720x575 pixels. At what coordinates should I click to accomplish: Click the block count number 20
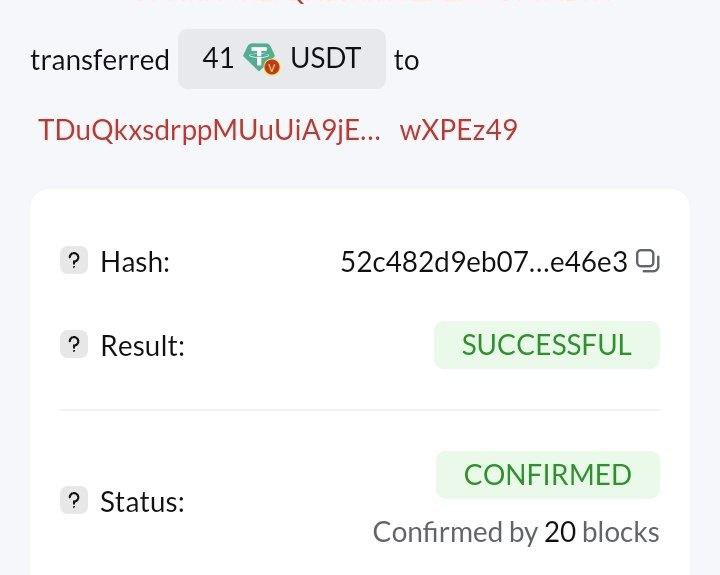pyautogui.click(x=560, y=532)
